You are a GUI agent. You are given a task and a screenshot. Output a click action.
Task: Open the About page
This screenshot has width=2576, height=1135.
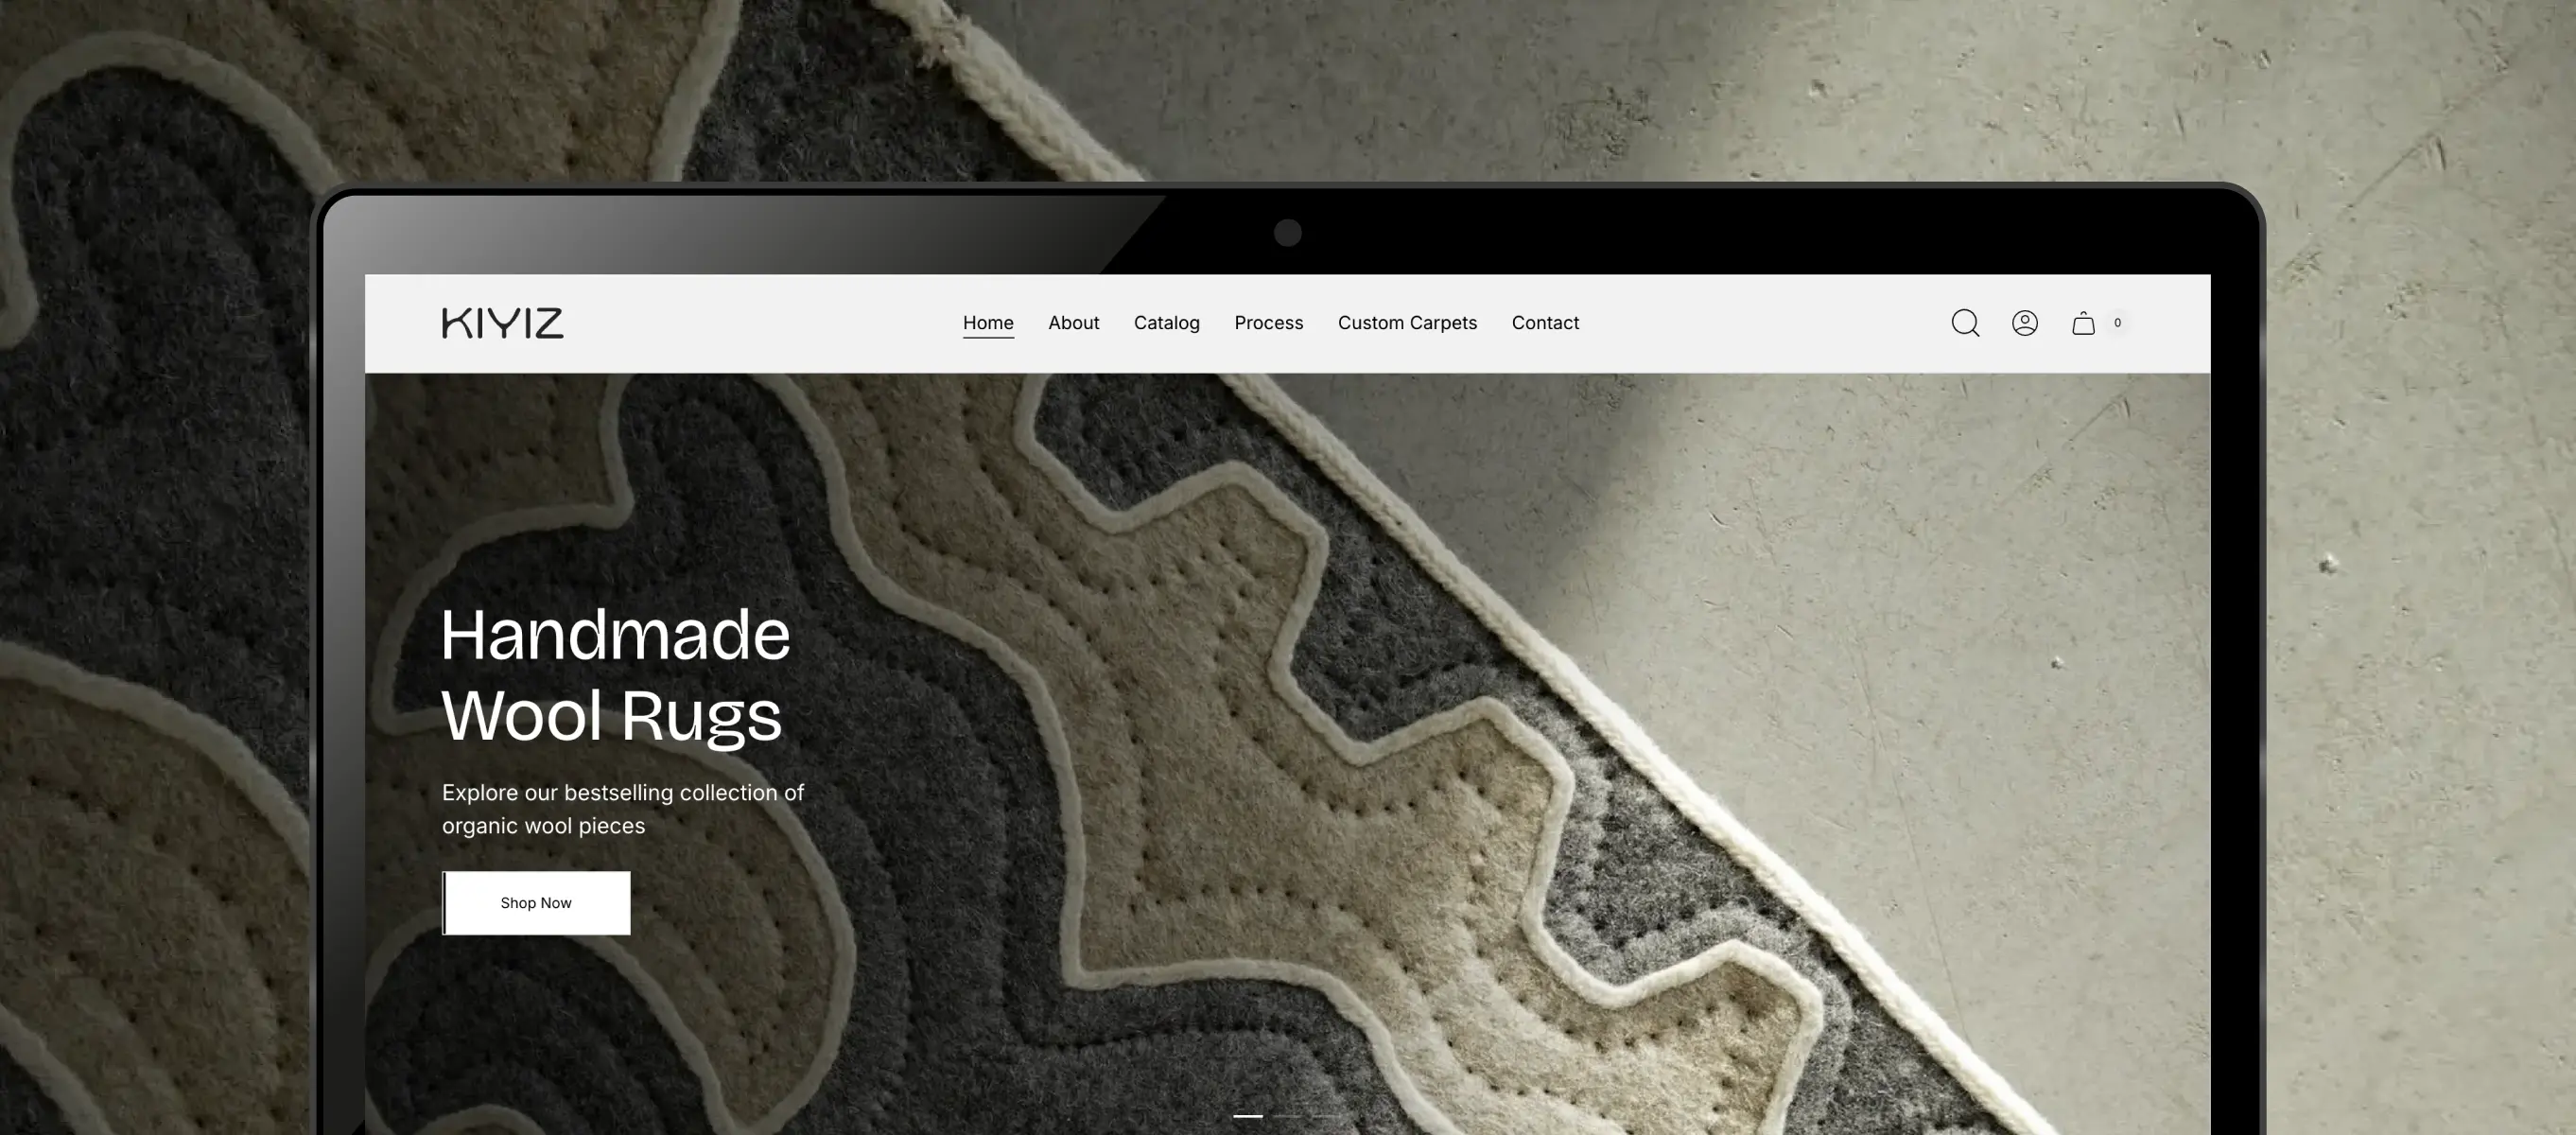pos(1073,323)
